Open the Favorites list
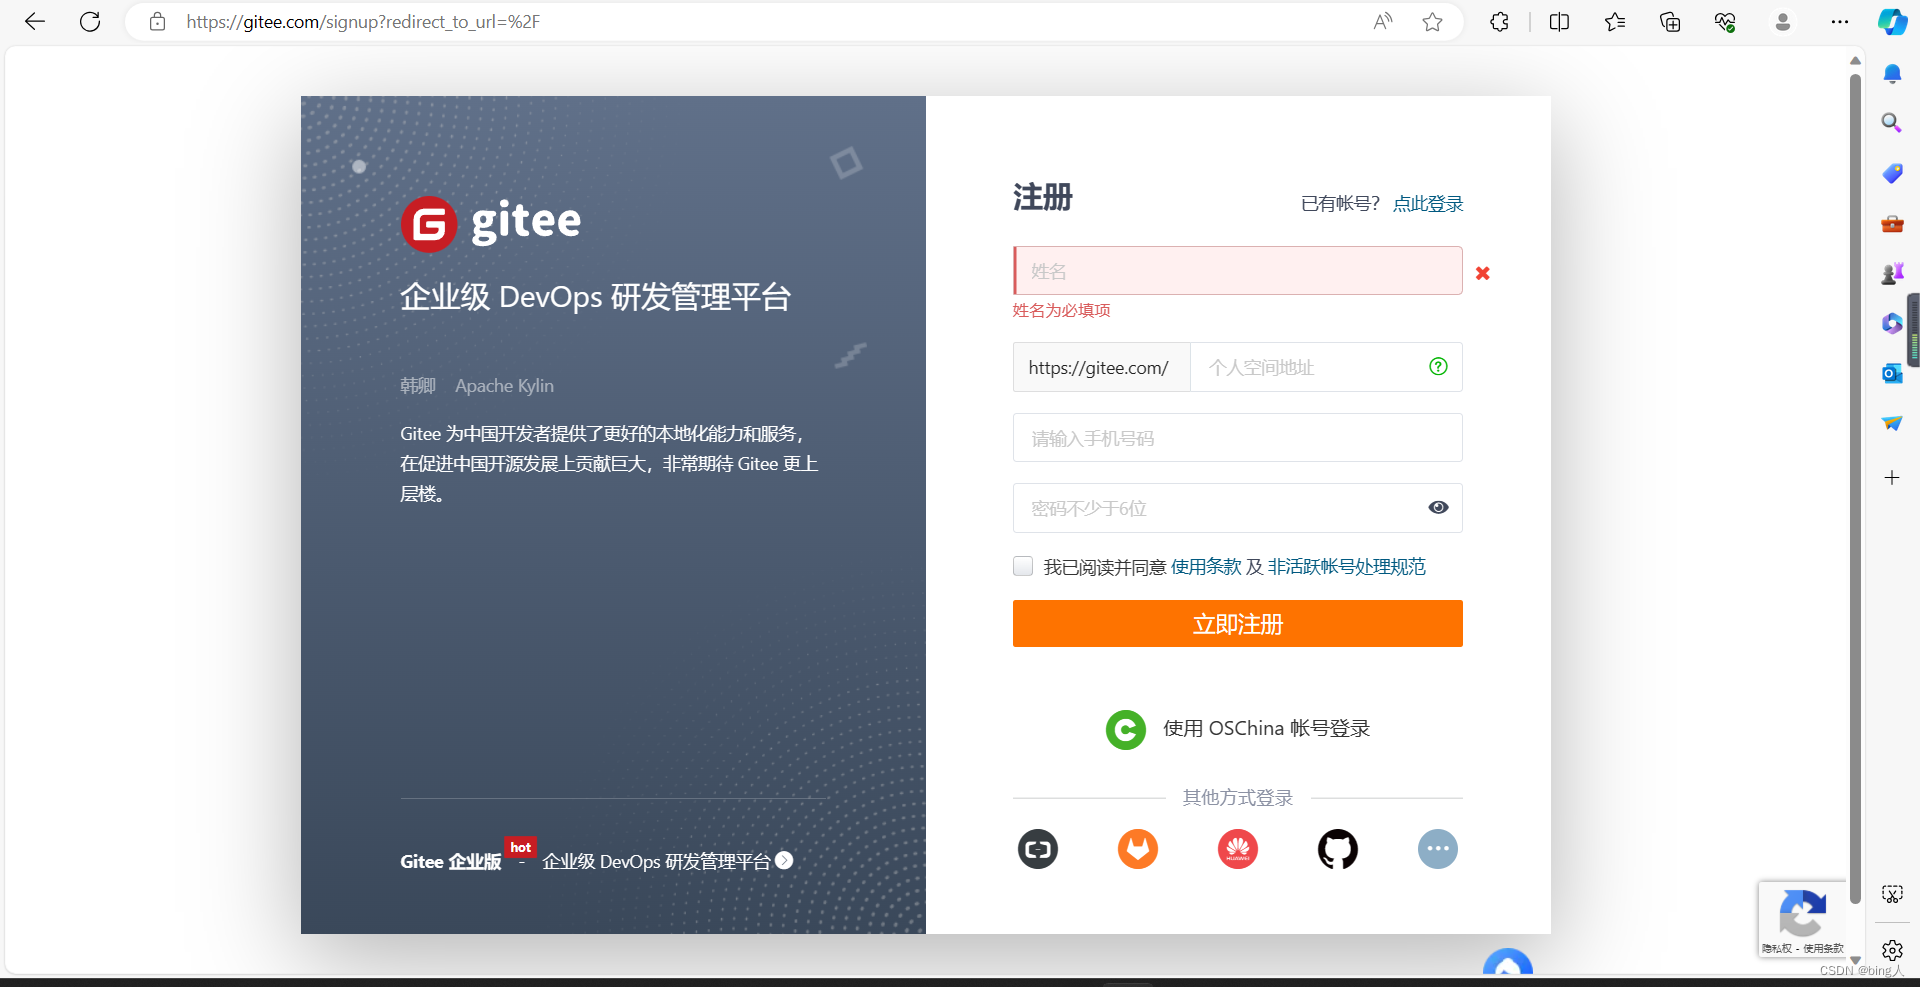Viewport: 1920px width, 987px height. click(x=1615, y=21)
